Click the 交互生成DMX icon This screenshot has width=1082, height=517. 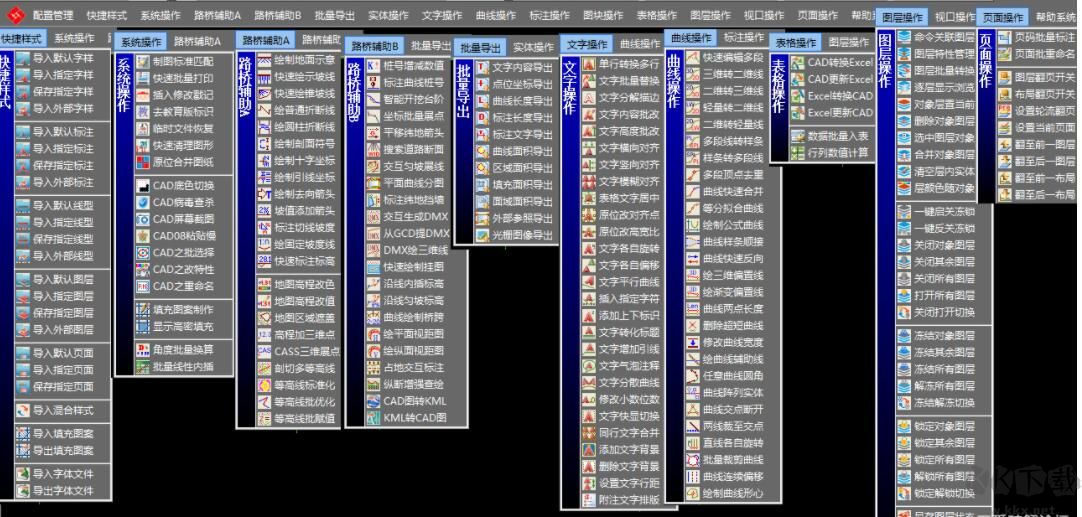tap(373, 217)
